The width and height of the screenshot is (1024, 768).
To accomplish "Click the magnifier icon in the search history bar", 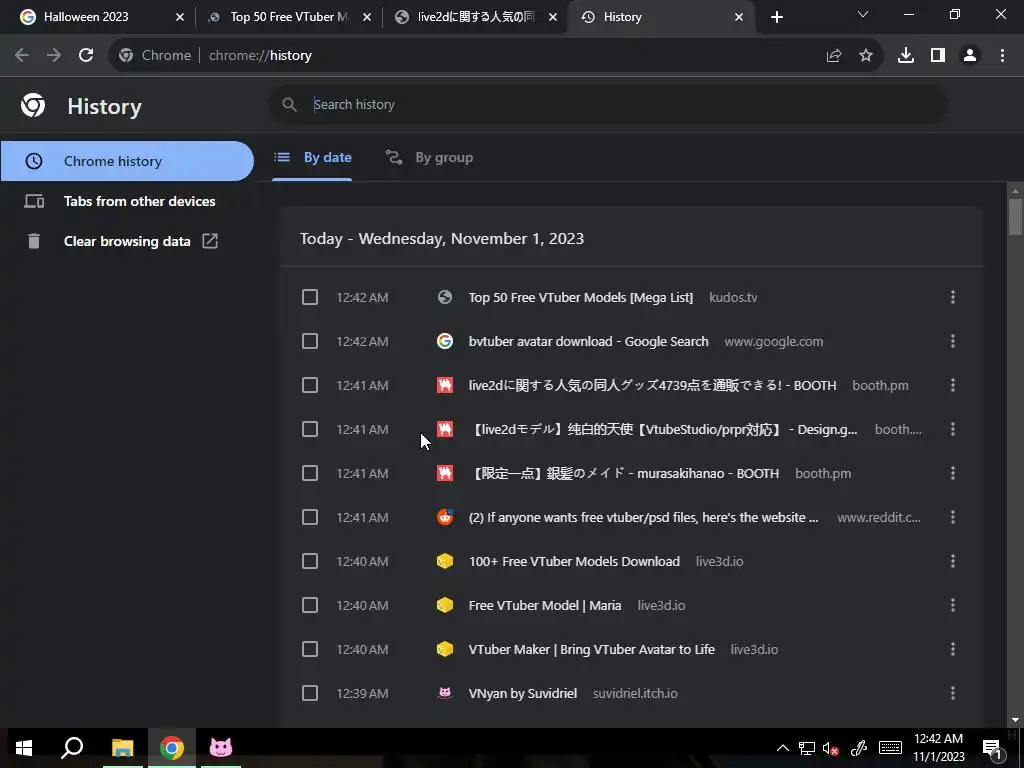I will click(x=289, y=104).
